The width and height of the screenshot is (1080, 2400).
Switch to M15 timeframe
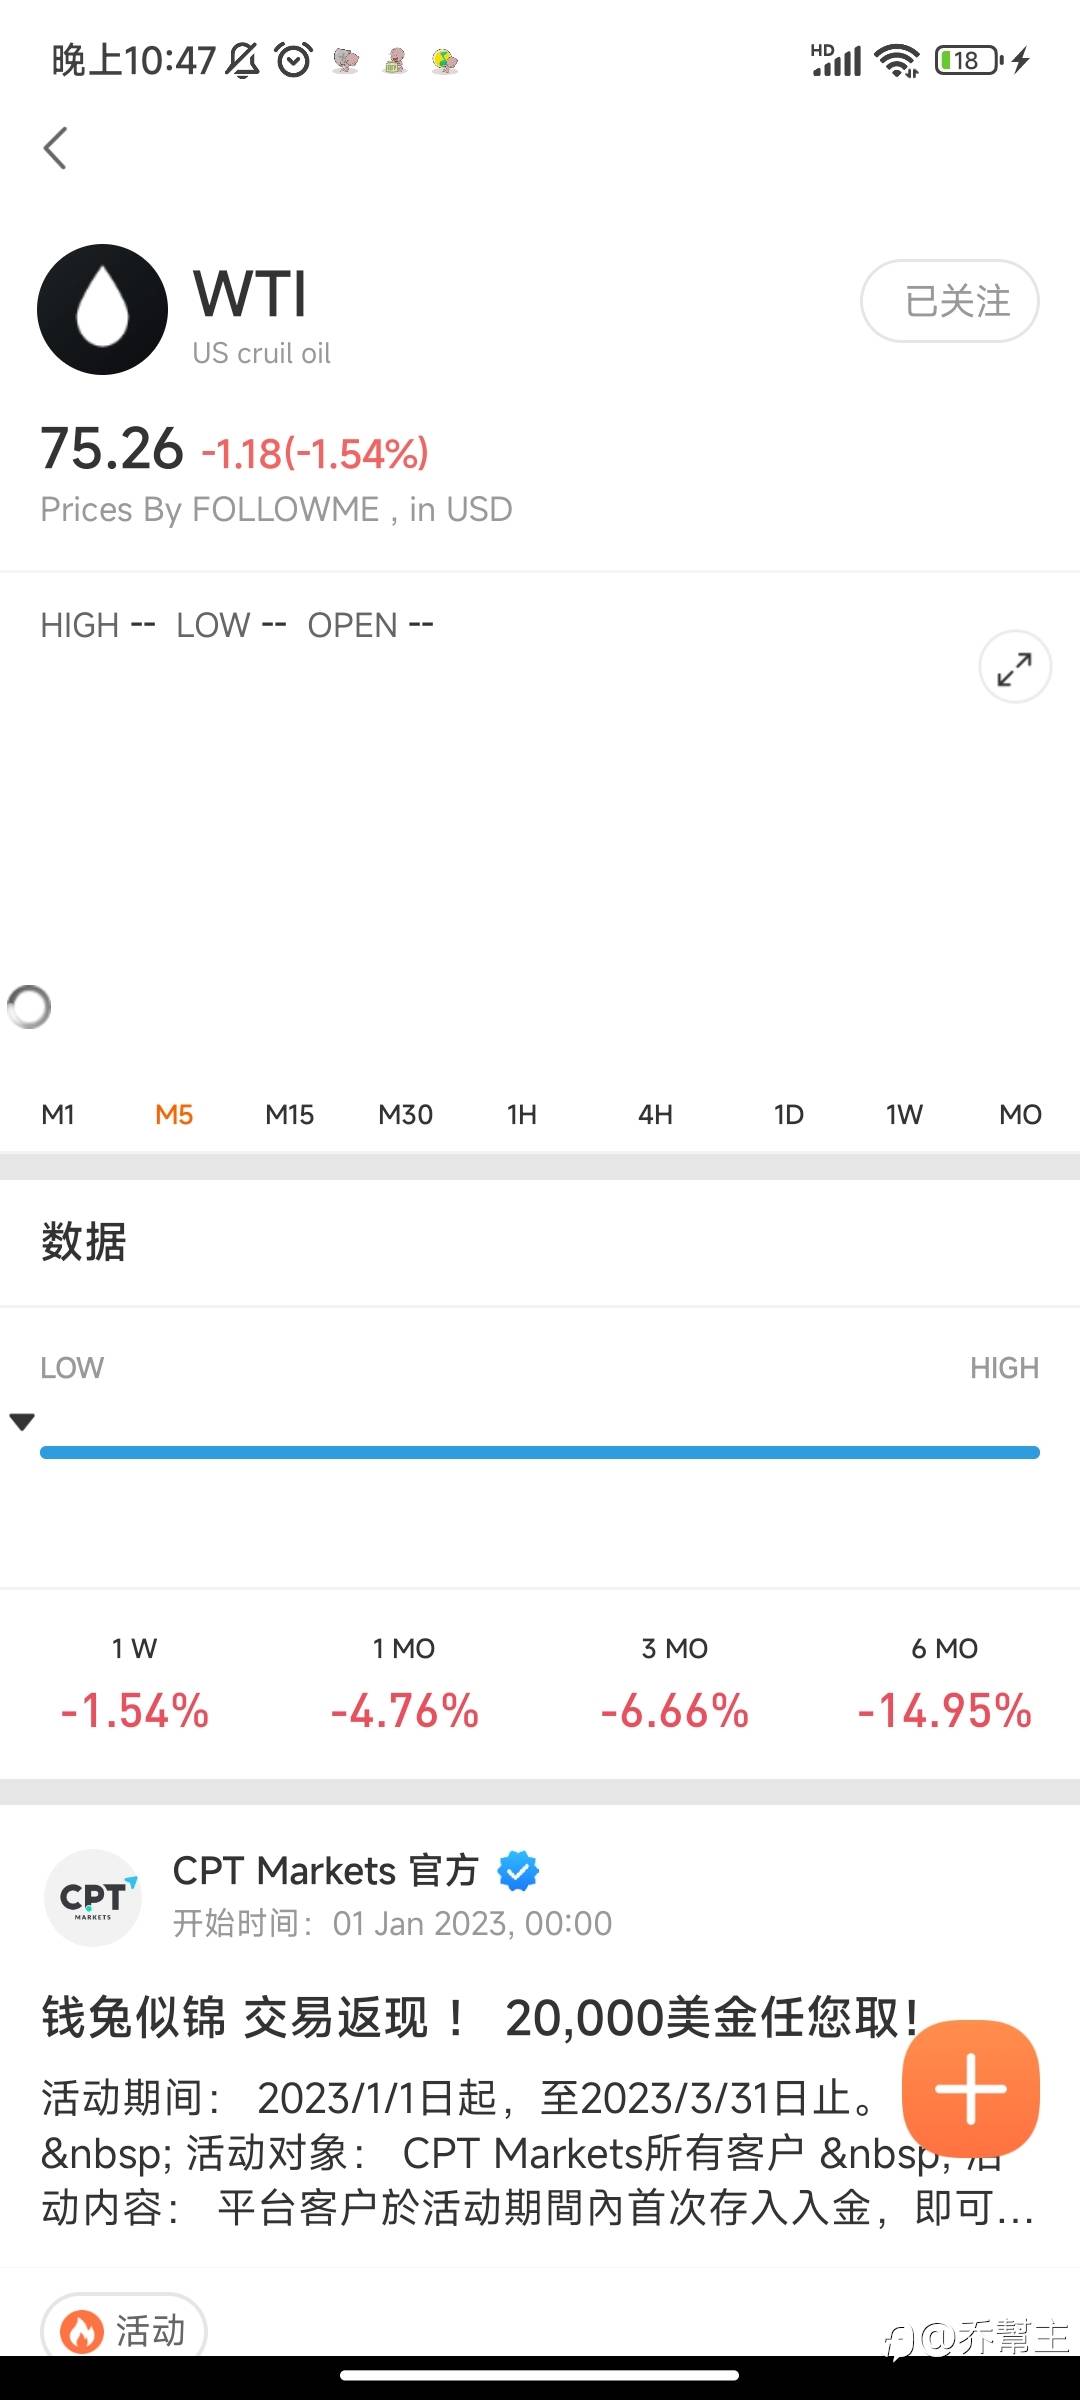coord(289,1114)
